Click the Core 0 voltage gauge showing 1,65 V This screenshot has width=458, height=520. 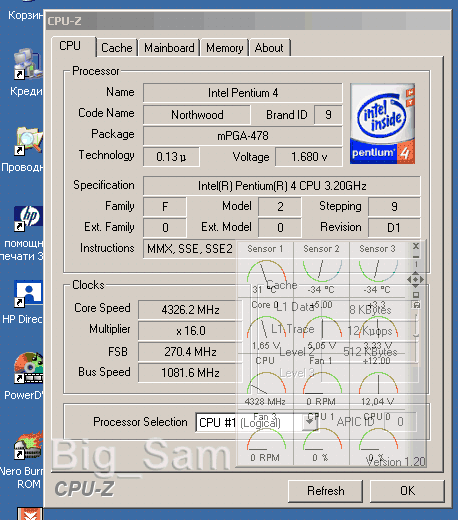pyautogui.click(x=266, y=326)
